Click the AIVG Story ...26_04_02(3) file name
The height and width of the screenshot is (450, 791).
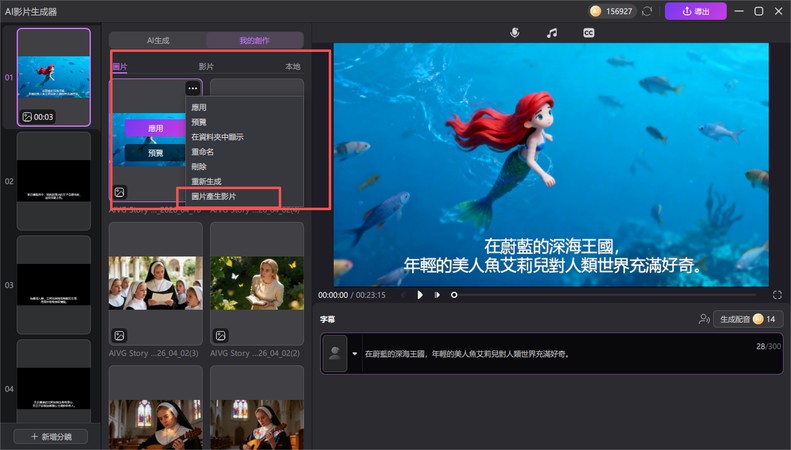click(x=154, y=353)
